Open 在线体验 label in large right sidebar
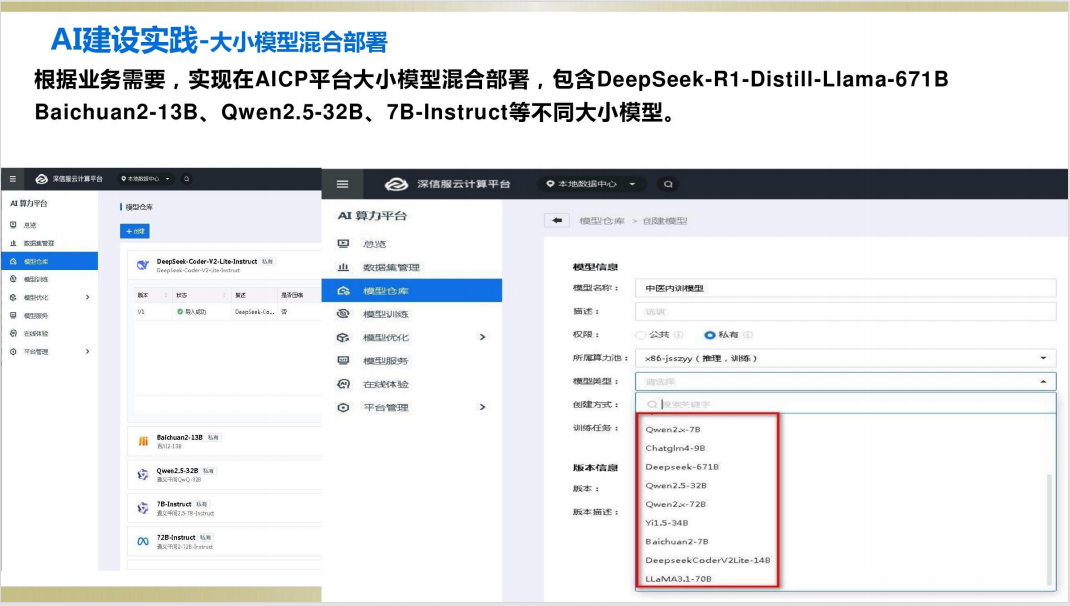This screenshot has width=1070, height=606. point(386,384)
